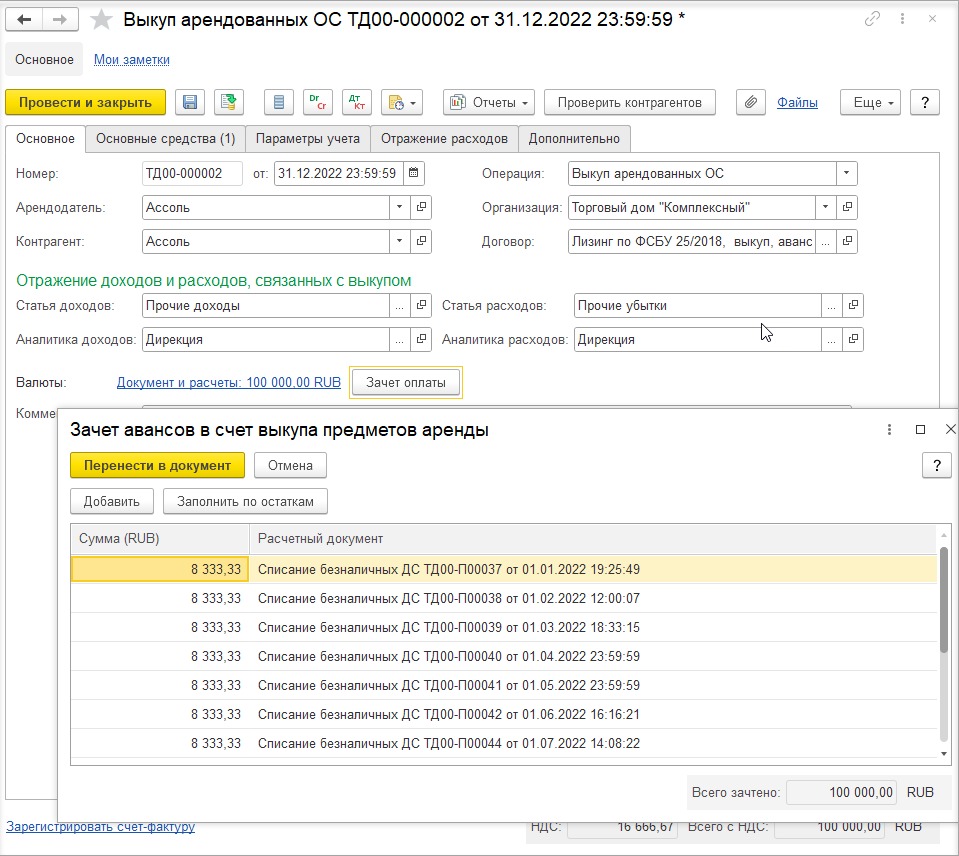Screen dimensions: 959x856
Task: Click Перенести в документ button
Action: 157,465
